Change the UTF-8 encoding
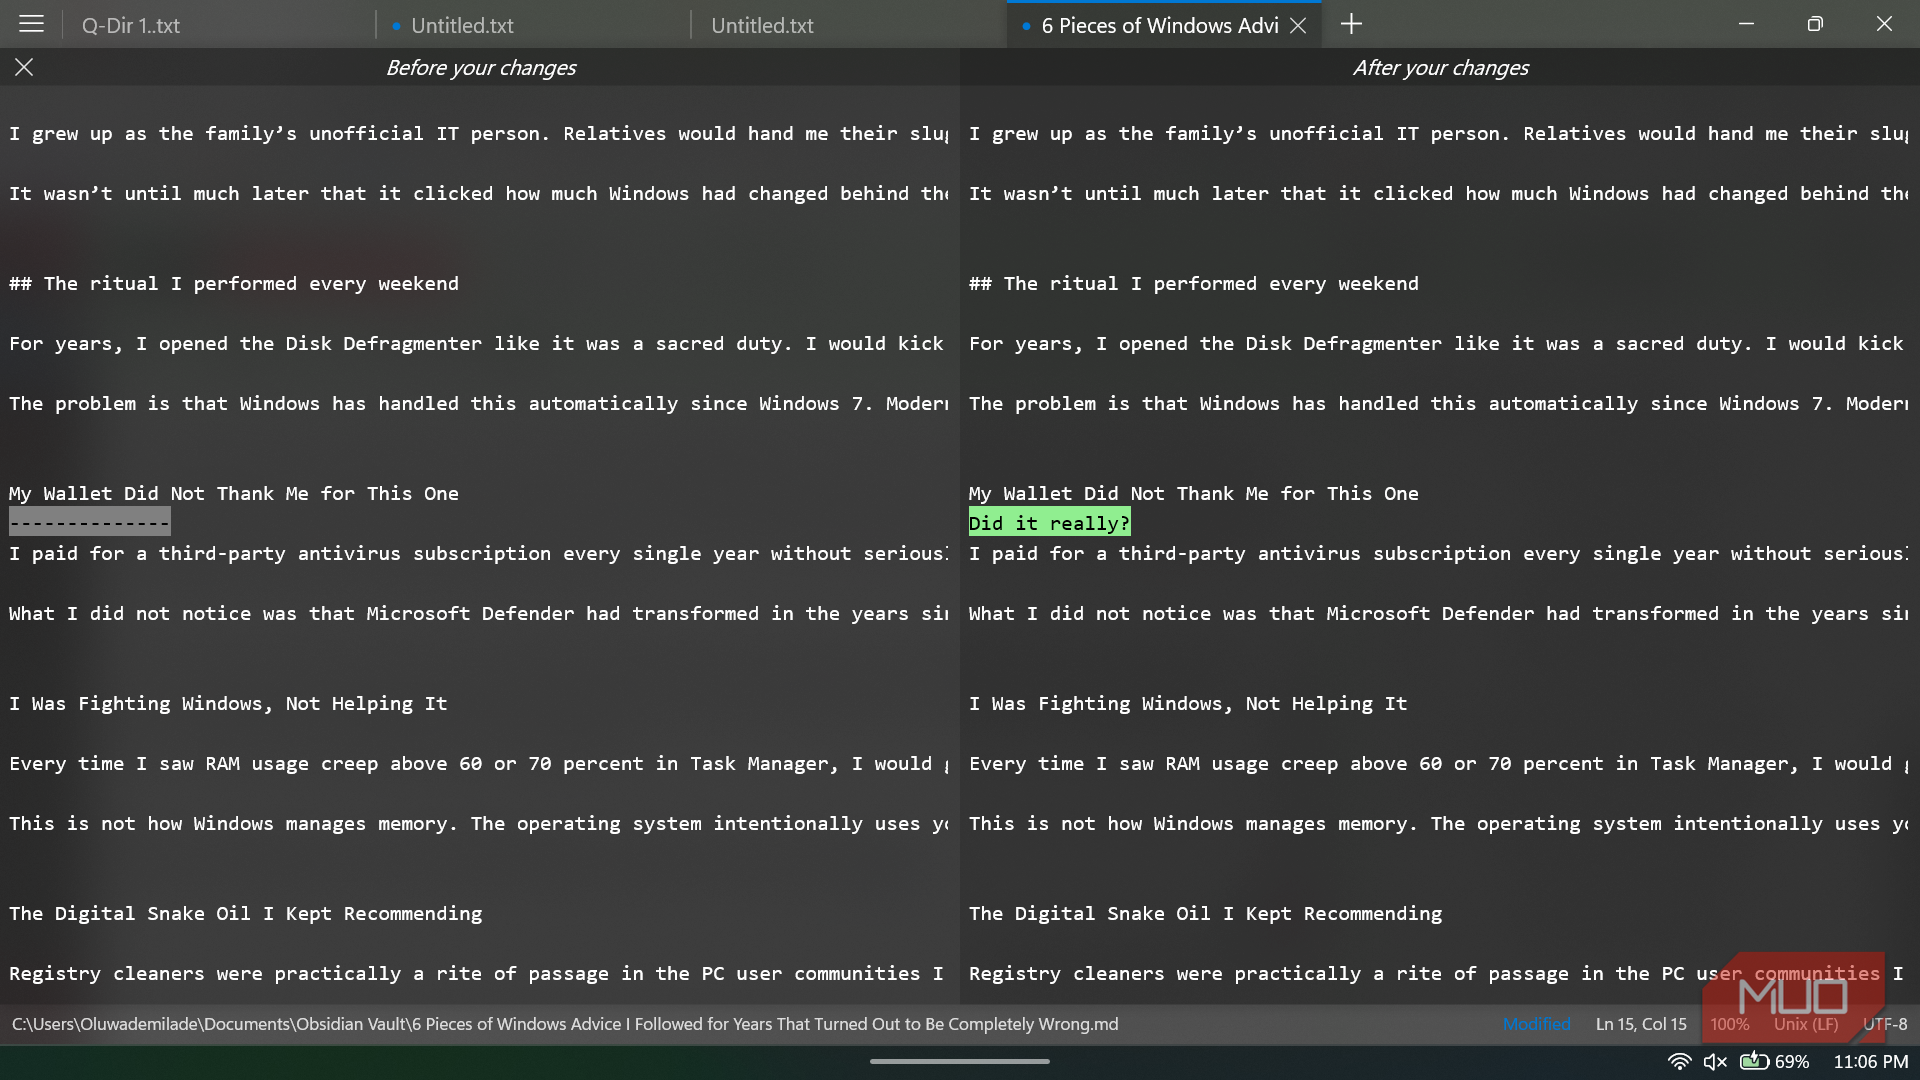 pos(1885,1024)
